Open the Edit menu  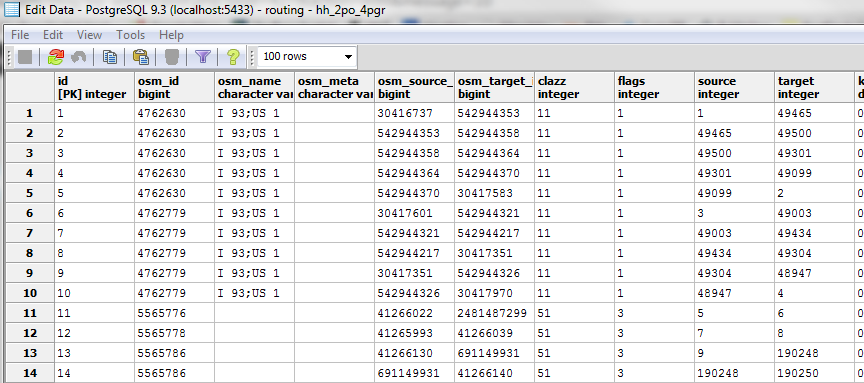(53, 35)
